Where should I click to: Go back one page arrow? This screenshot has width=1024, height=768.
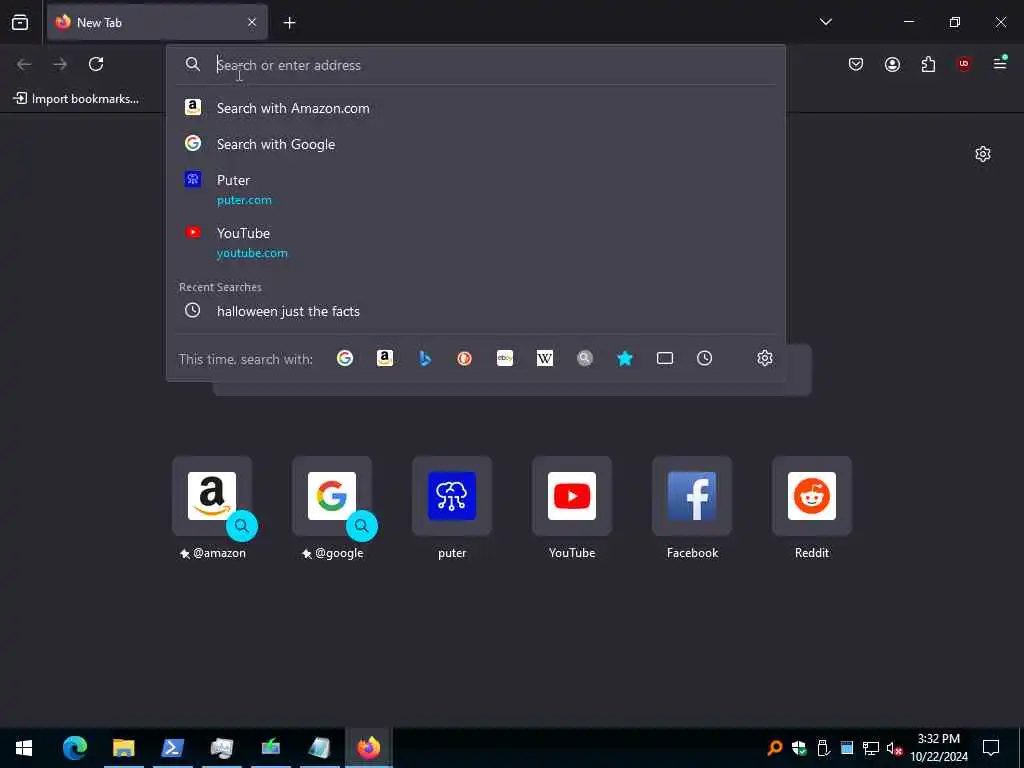tap(24, 64)
